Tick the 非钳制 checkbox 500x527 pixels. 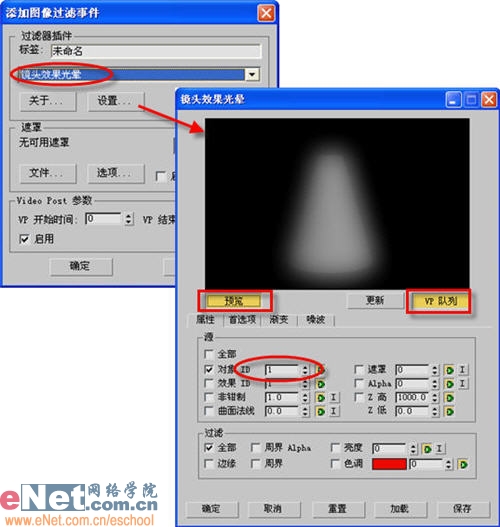point(209,397)
